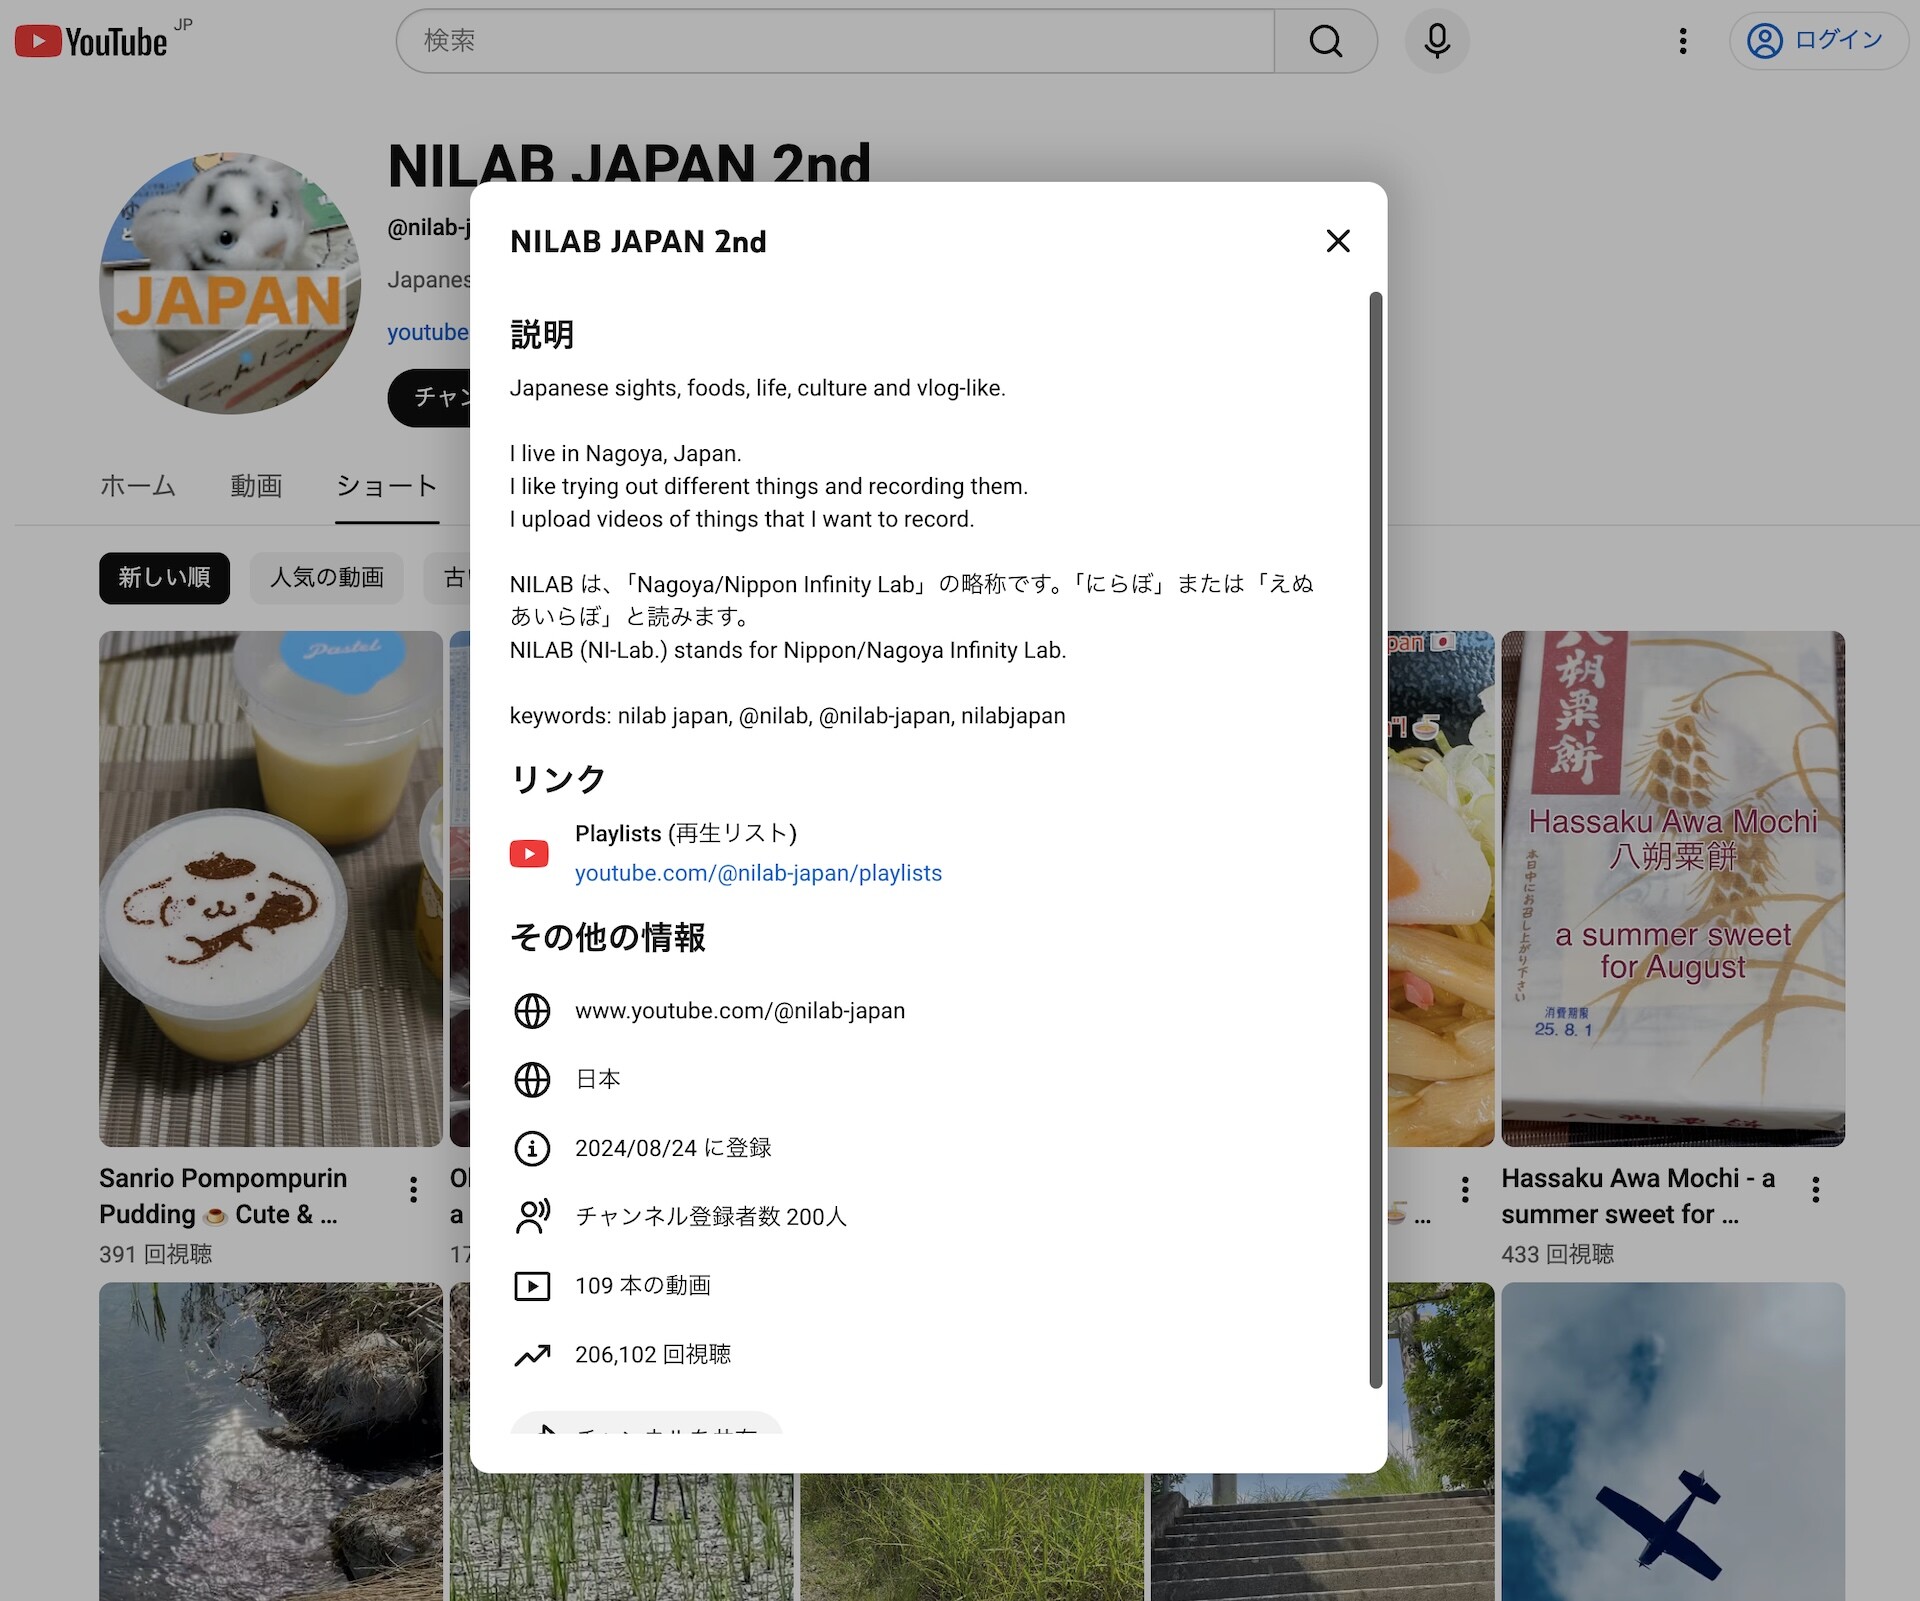Click the search magnifier button
The width and height of the screenshot is (1920, 1601).
[x=1325, y=41]
